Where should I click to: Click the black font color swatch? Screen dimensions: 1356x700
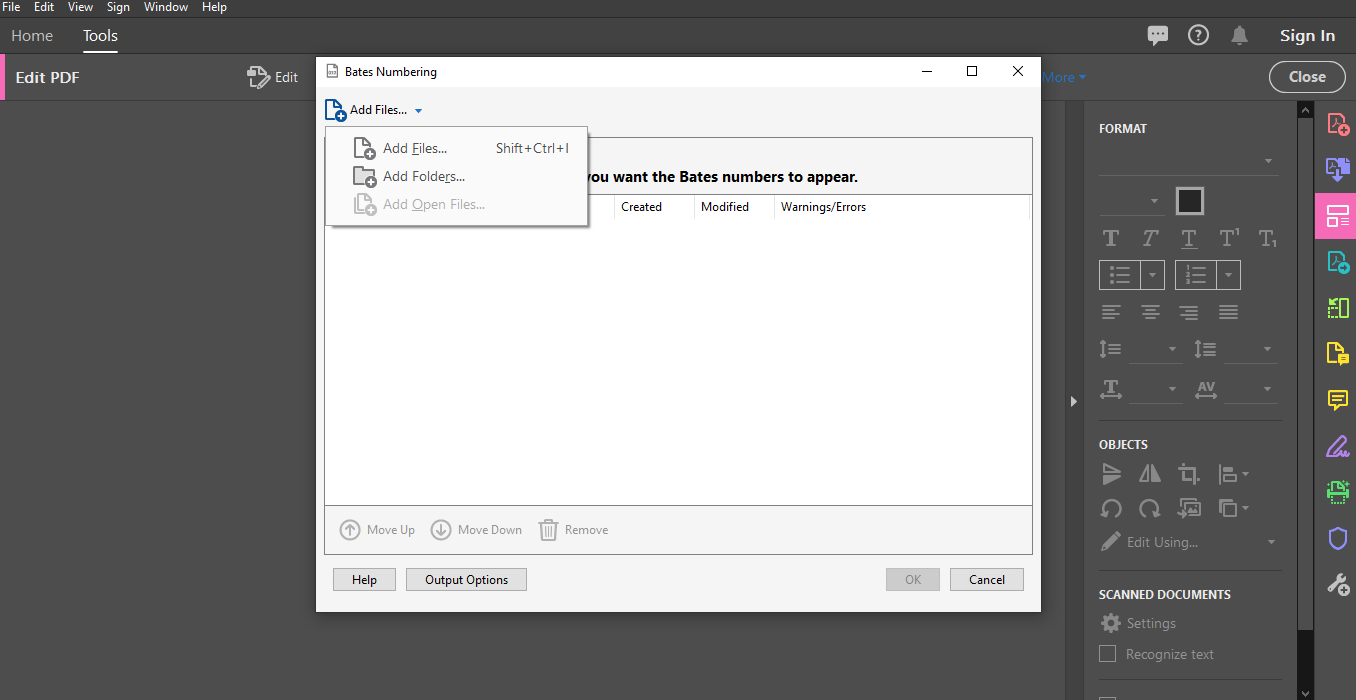pos(1189,201)
